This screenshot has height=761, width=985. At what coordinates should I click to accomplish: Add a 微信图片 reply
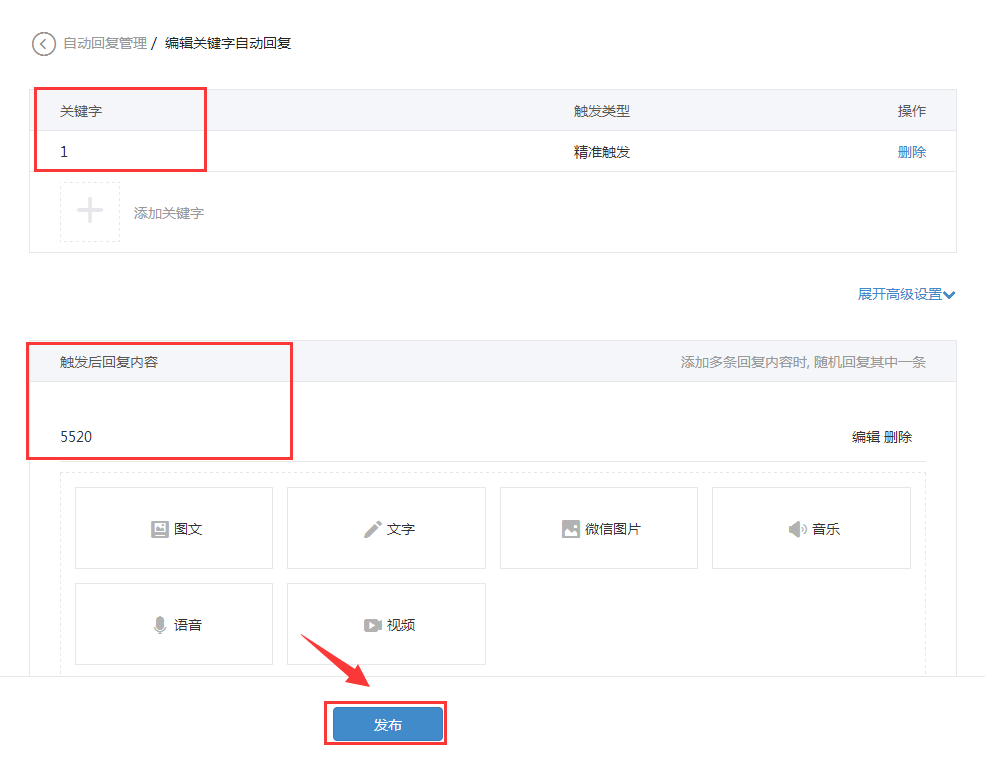click(x=599, y=528)
